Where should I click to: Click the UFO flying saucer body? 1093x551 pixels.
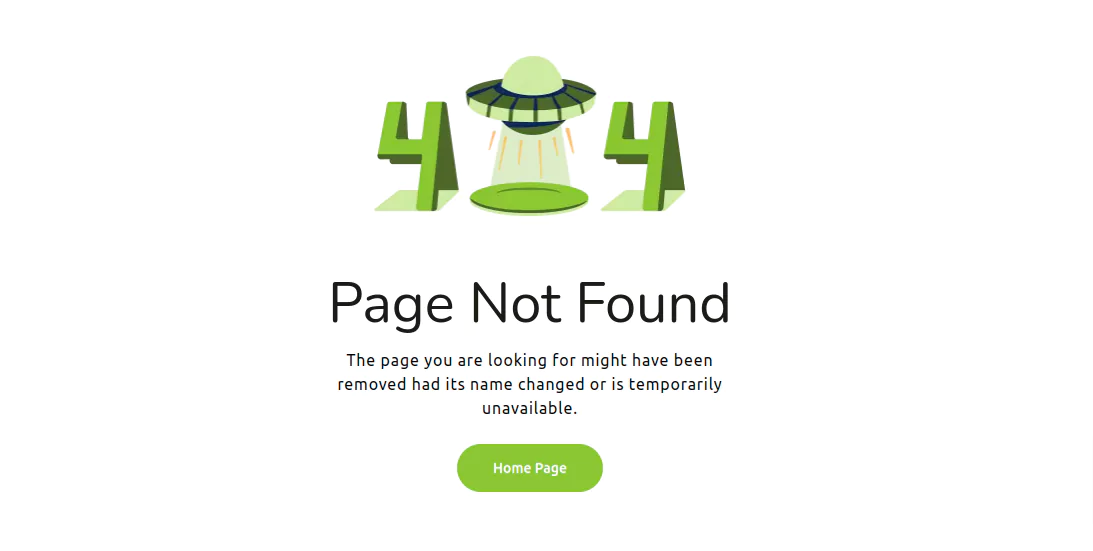[x=531, y=98]
